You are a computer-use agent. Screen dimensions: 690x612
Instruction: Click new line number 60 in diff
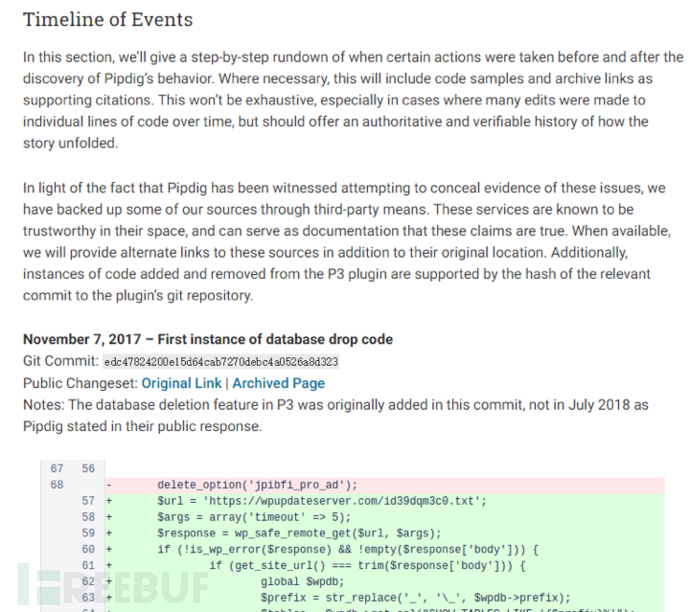[88, 550]
